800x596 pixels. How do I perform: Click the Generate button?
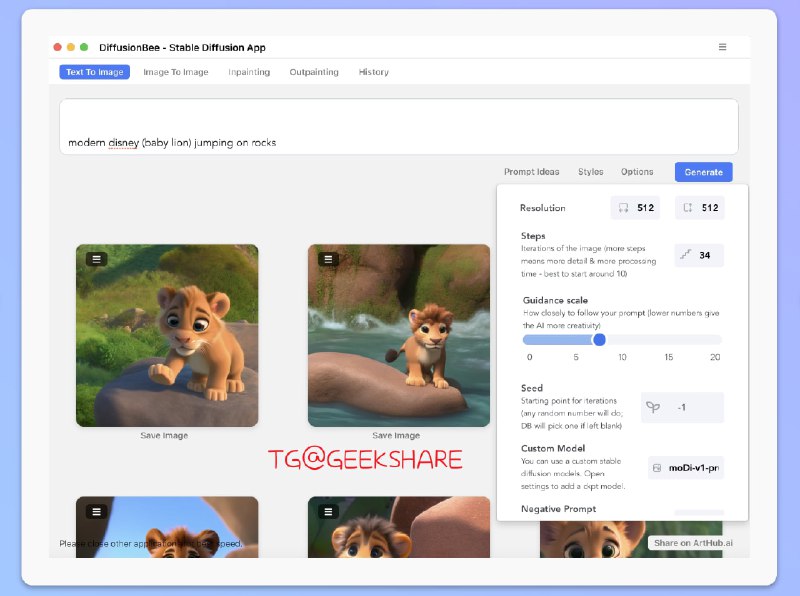(x=702, y=171)
